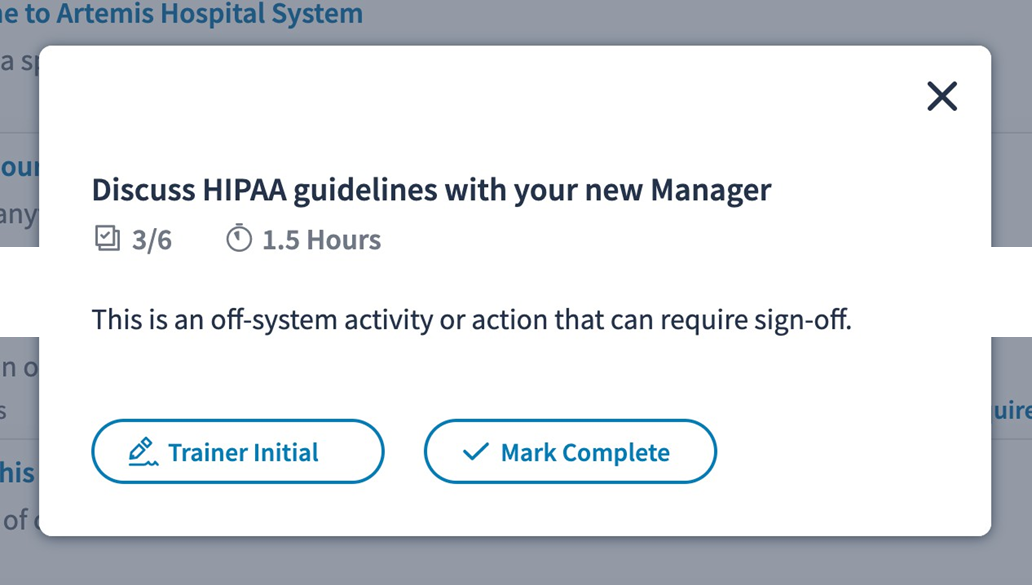Close the dialog with the X icon
The height and width of the screenshot is (585, 1032).
[x=942, y=97]
